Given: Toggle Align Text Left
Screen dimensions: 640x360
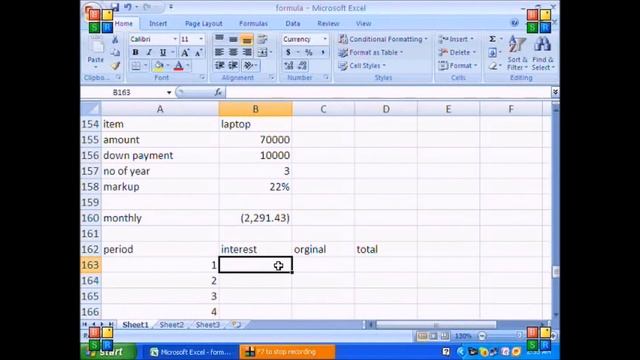Looking at the screenshot, I should 219,52.
